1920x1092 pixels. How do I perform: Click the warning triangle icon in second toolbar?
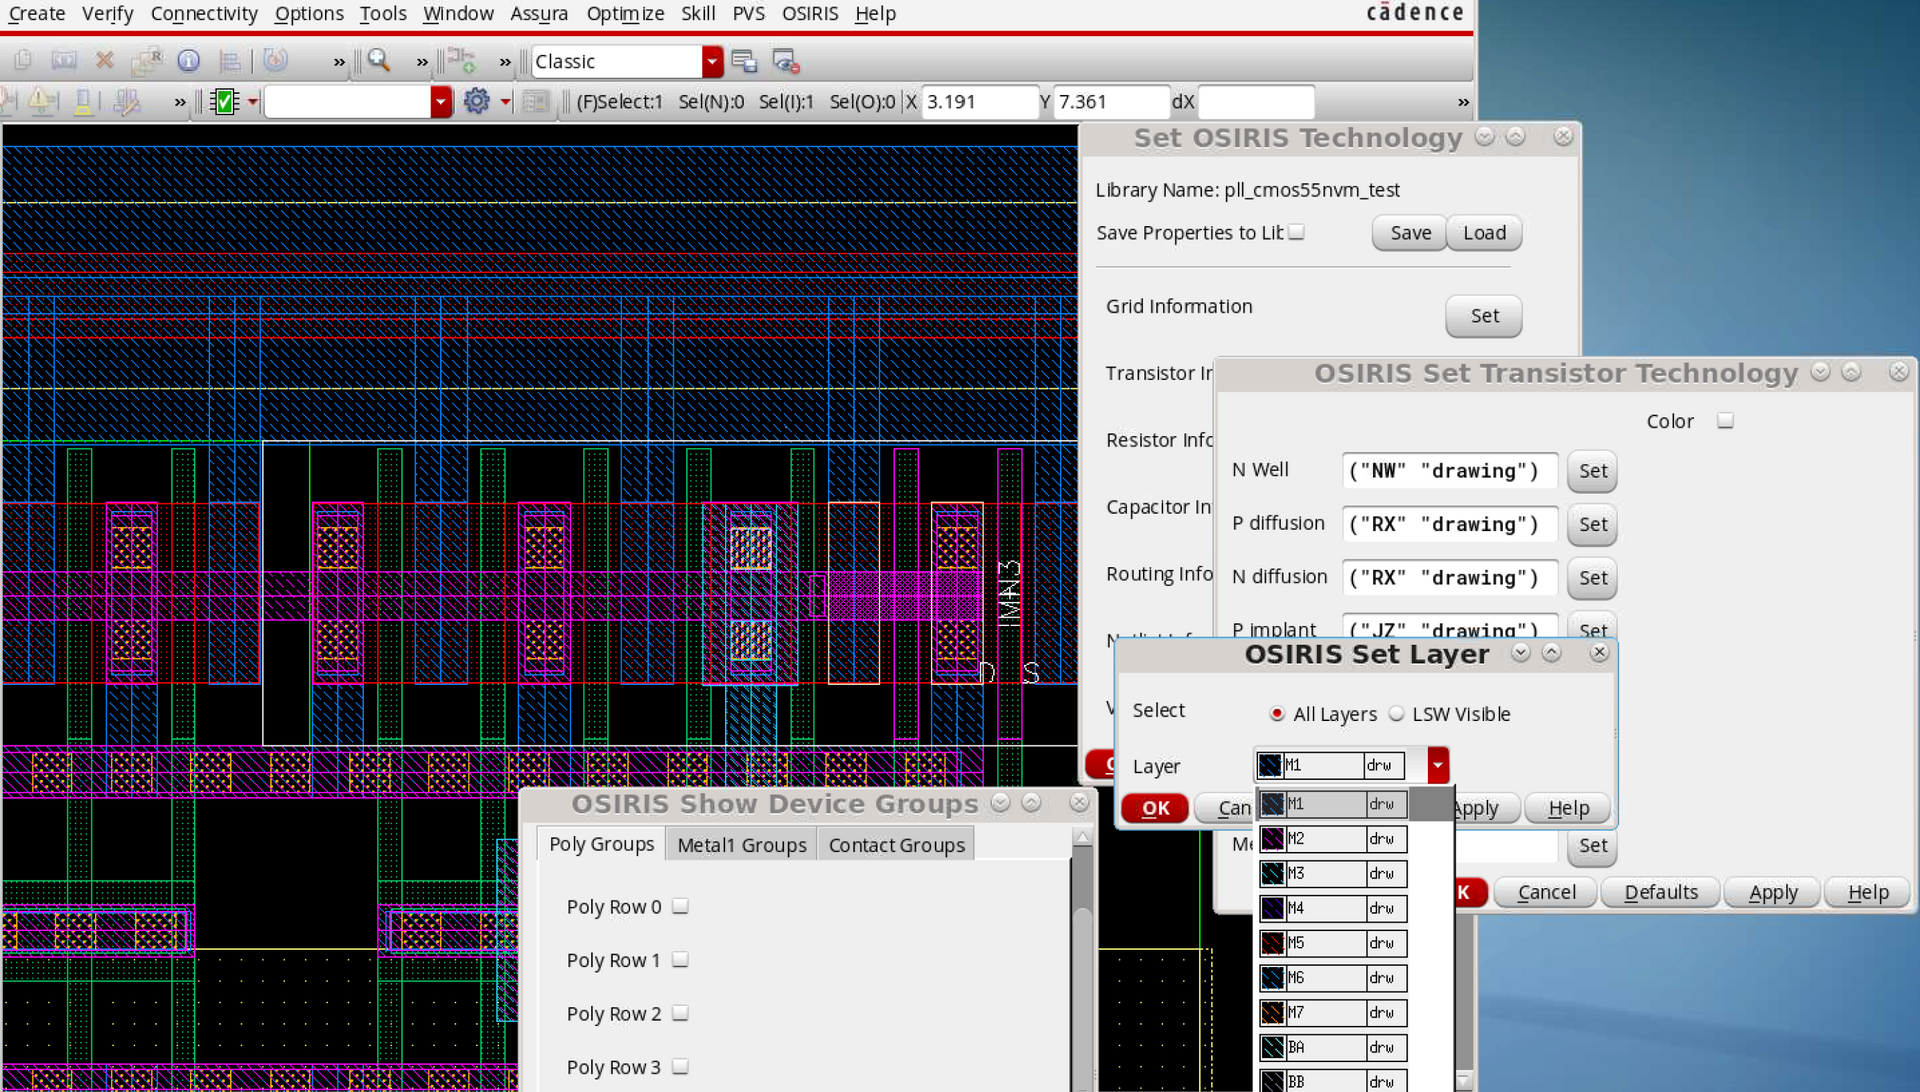(41, 101)
